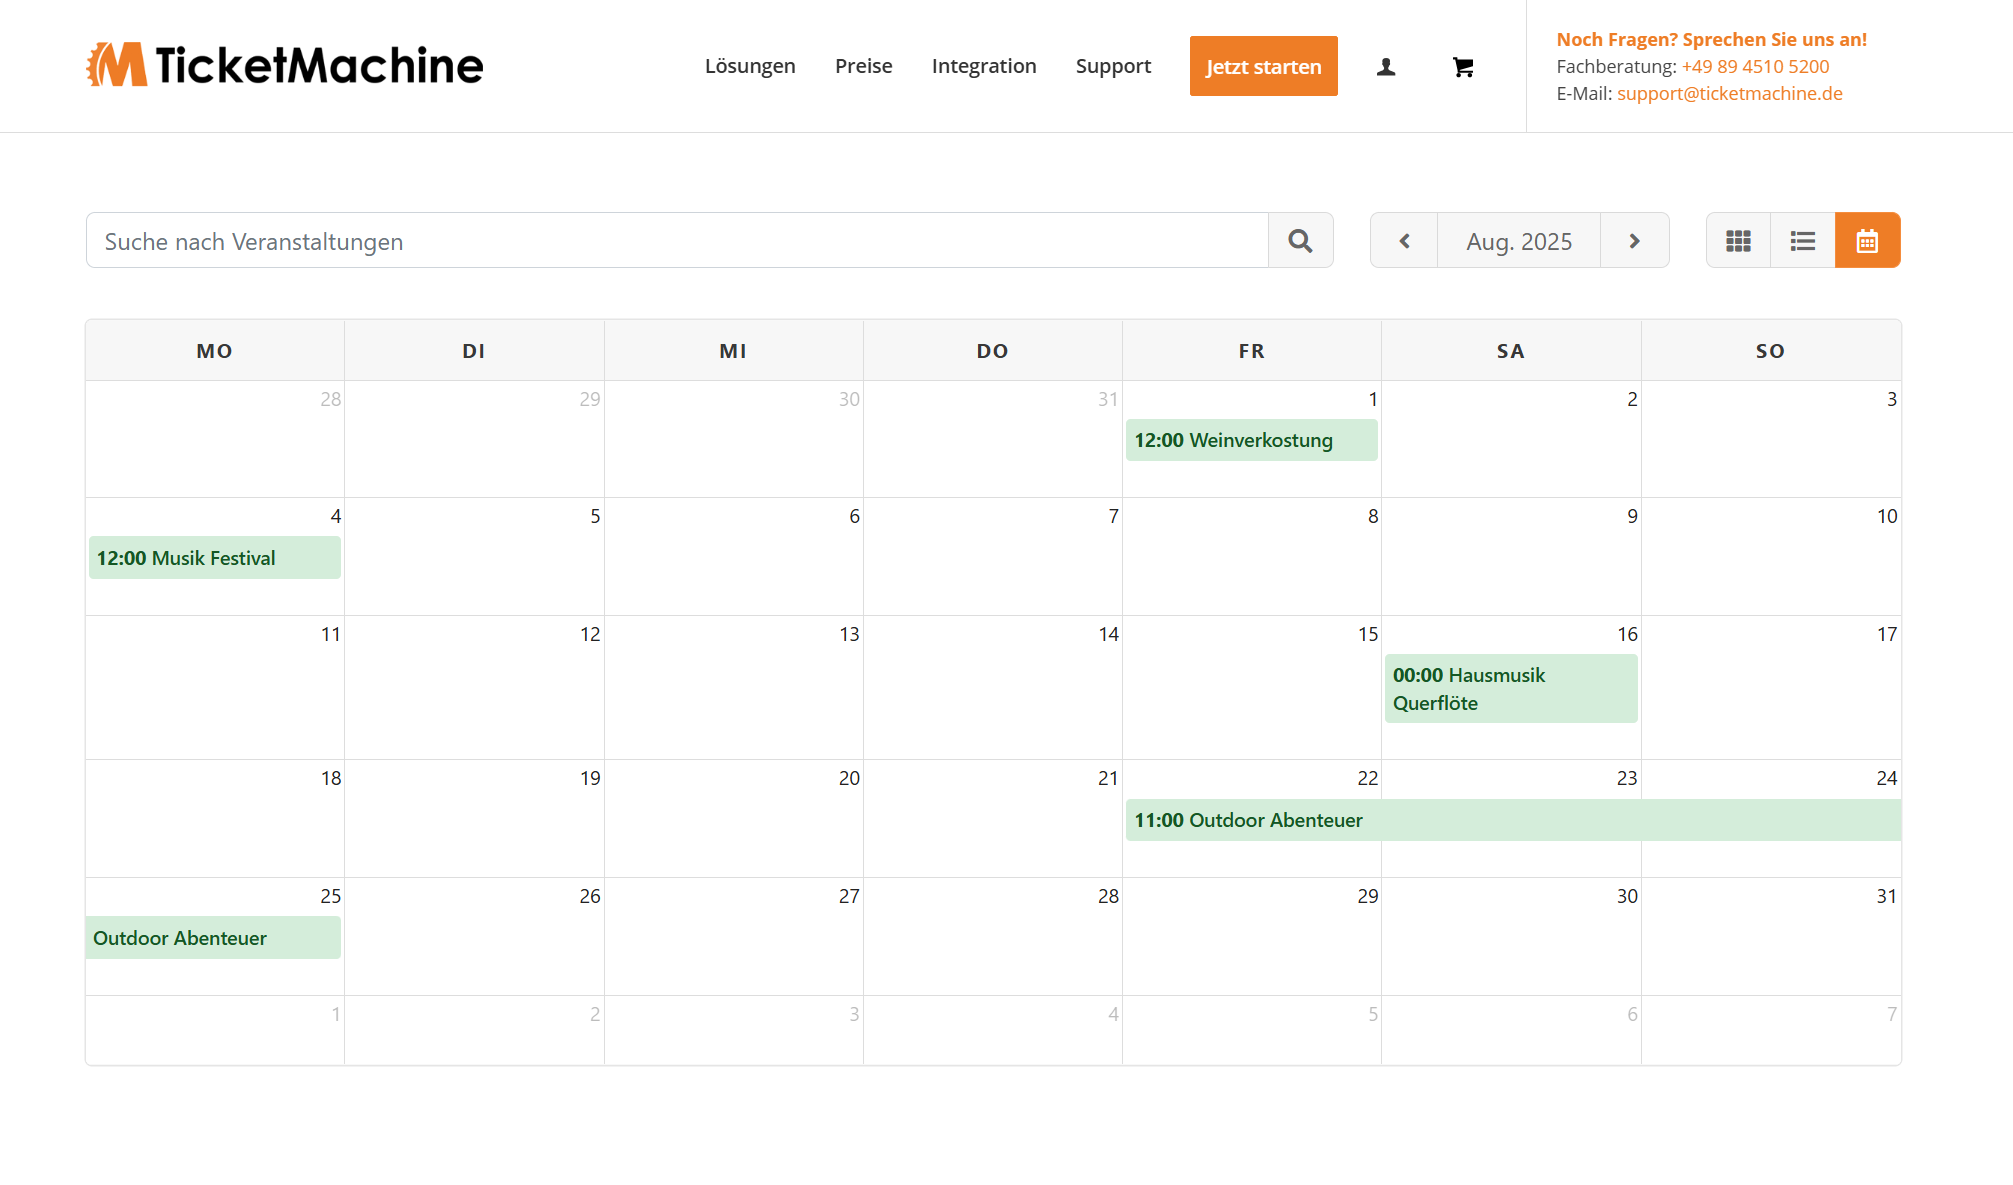Screen dimensions: 2013x1185
Task: Switch to grid tile view
Action: coord(1738,241)
